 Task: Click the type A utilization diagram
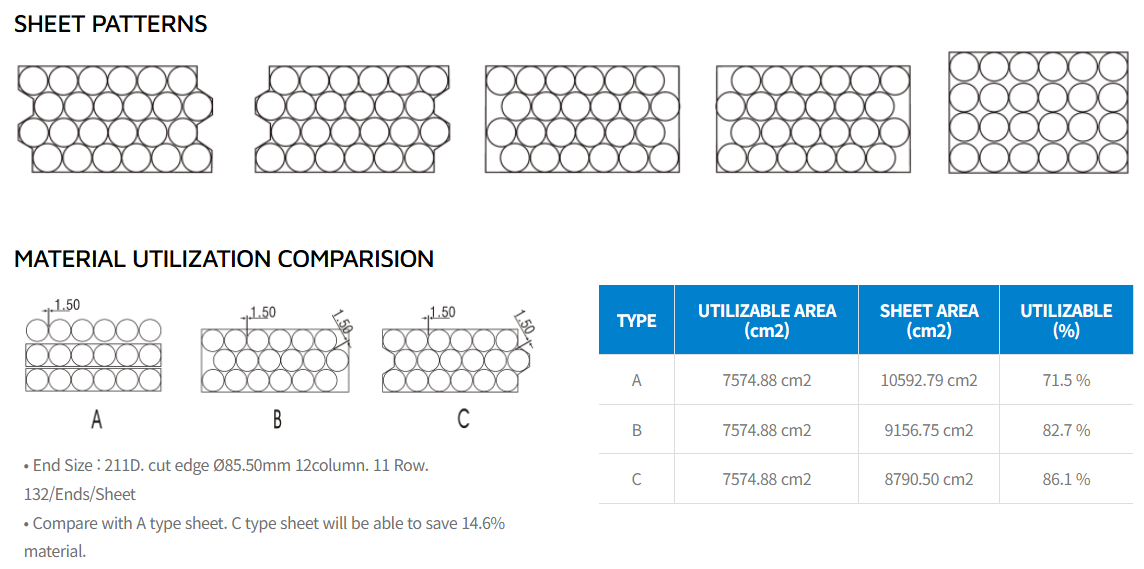(94, 354)
